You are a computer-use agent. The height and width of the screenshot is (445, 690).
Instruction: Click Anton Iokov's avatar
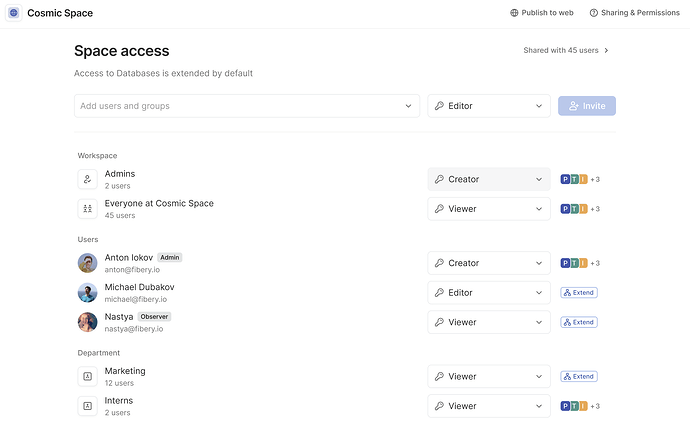88,263
